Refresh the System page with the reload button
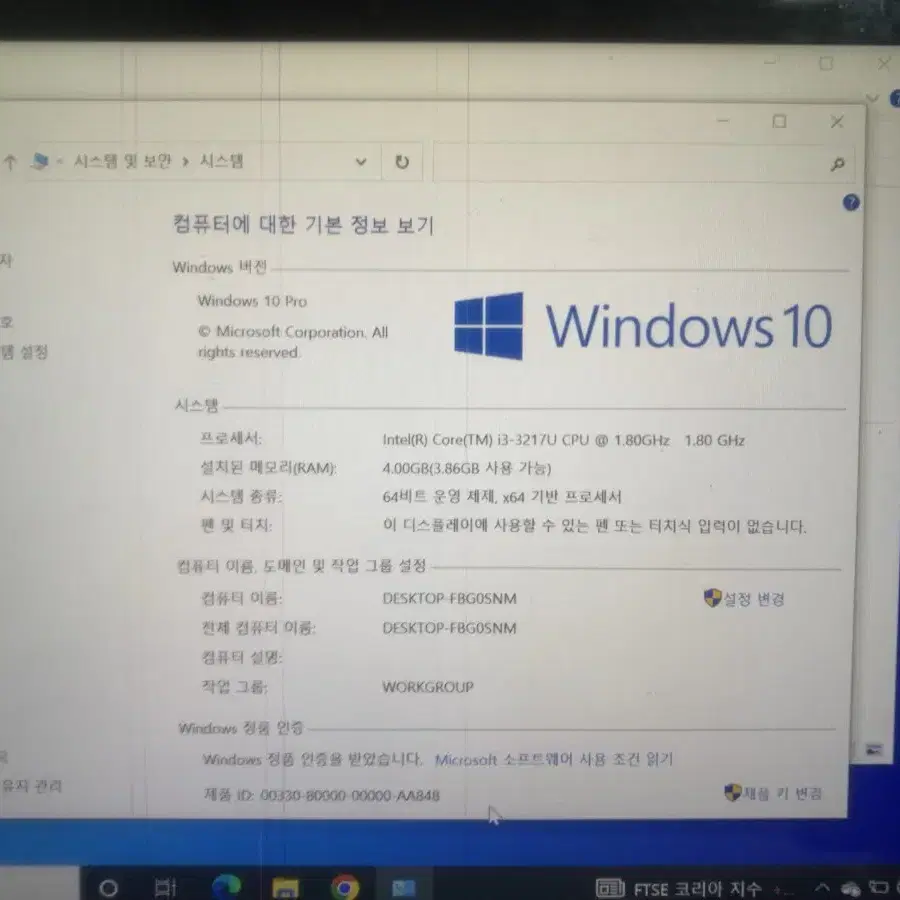This screenshot has height=900, width=900. (402, 162)
